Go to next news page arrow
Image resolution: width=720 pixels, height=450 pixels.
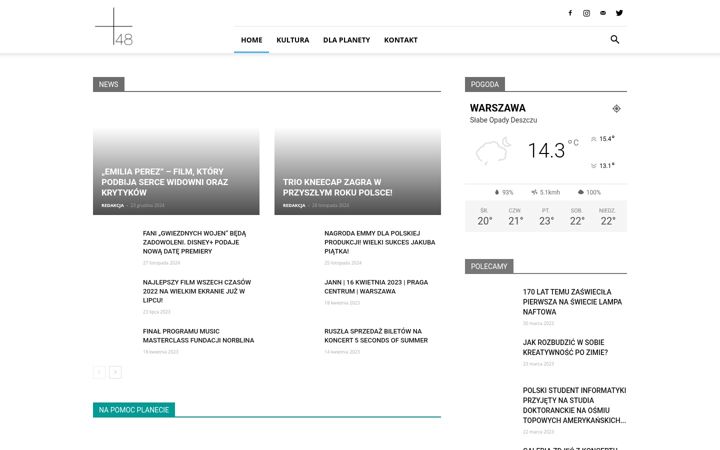[x=115, y=372]
